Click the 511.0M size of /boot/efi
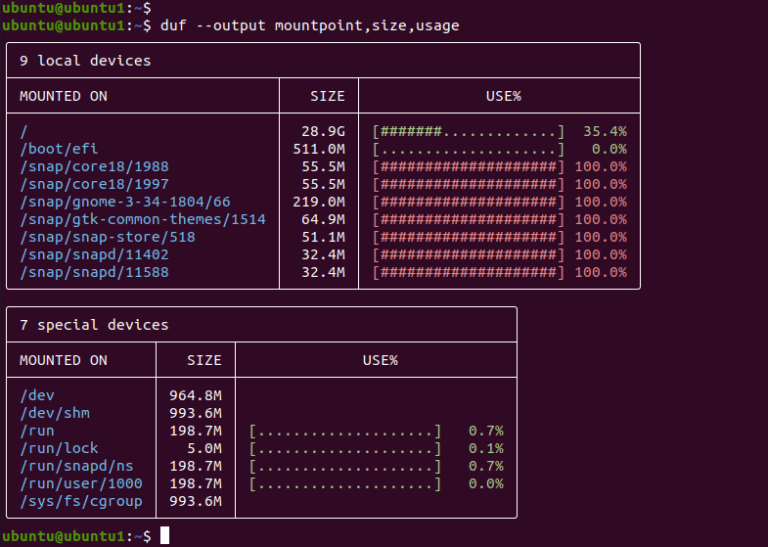768x547 pixels. 319,149
